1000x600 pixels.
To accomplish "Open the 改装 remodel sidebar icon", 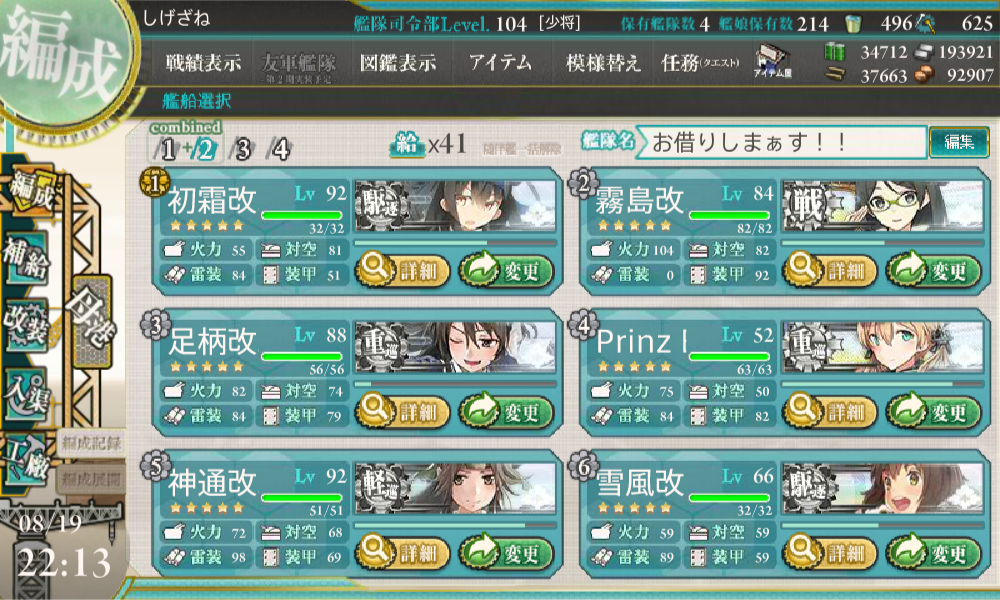I will 26,325.
